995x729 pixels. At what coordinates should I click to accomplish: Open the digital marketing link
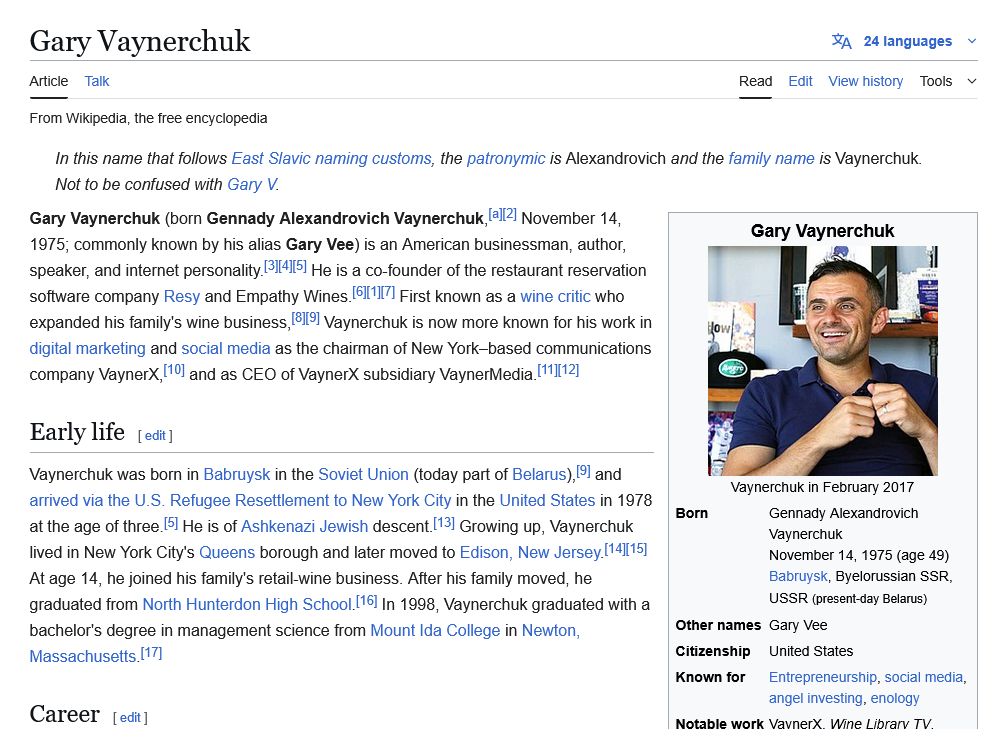pos(88,348)
